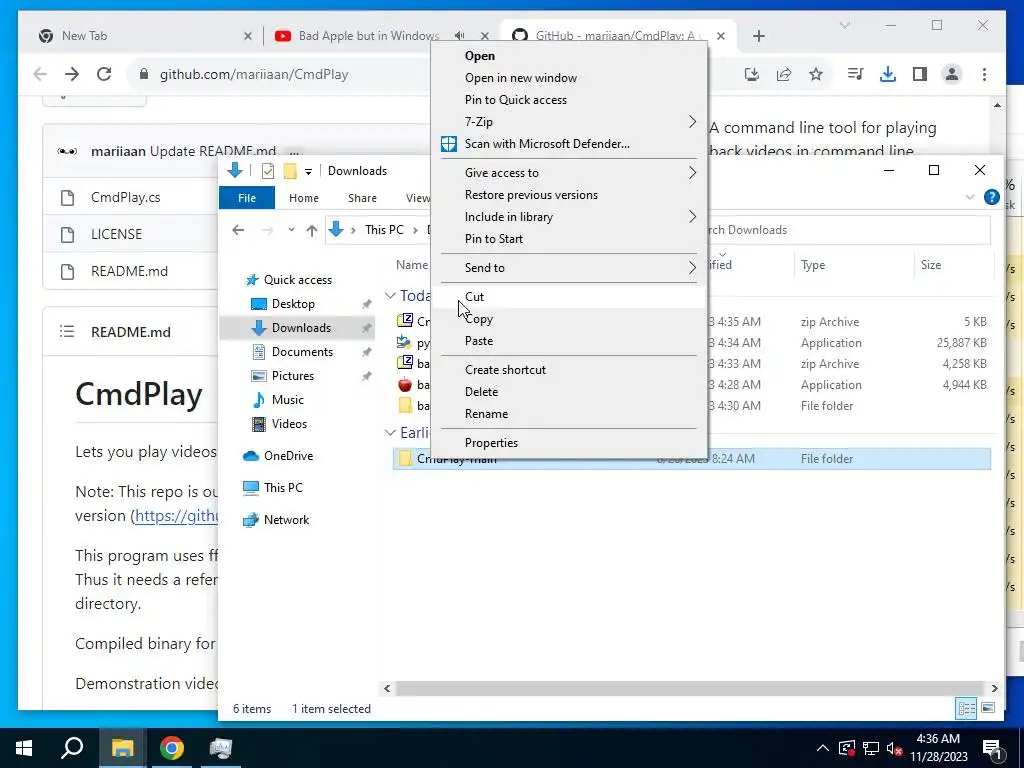Open a new Chrome tab with plus button

(758, 36)
